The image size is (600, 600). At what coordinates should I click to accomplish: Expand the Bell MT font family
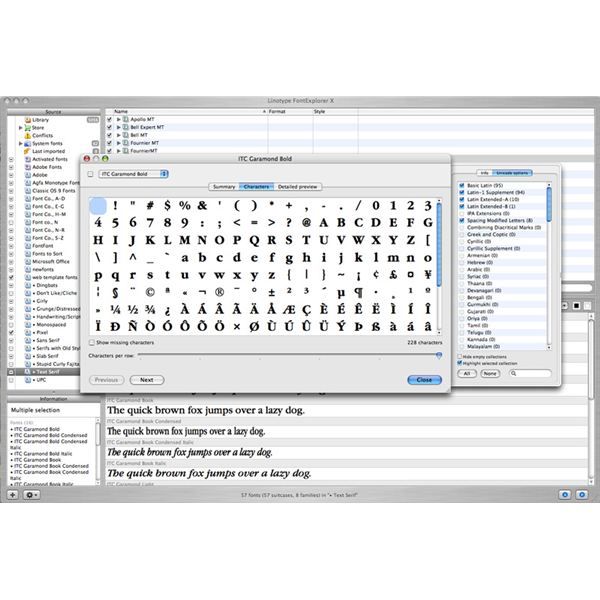pos(119,135)
